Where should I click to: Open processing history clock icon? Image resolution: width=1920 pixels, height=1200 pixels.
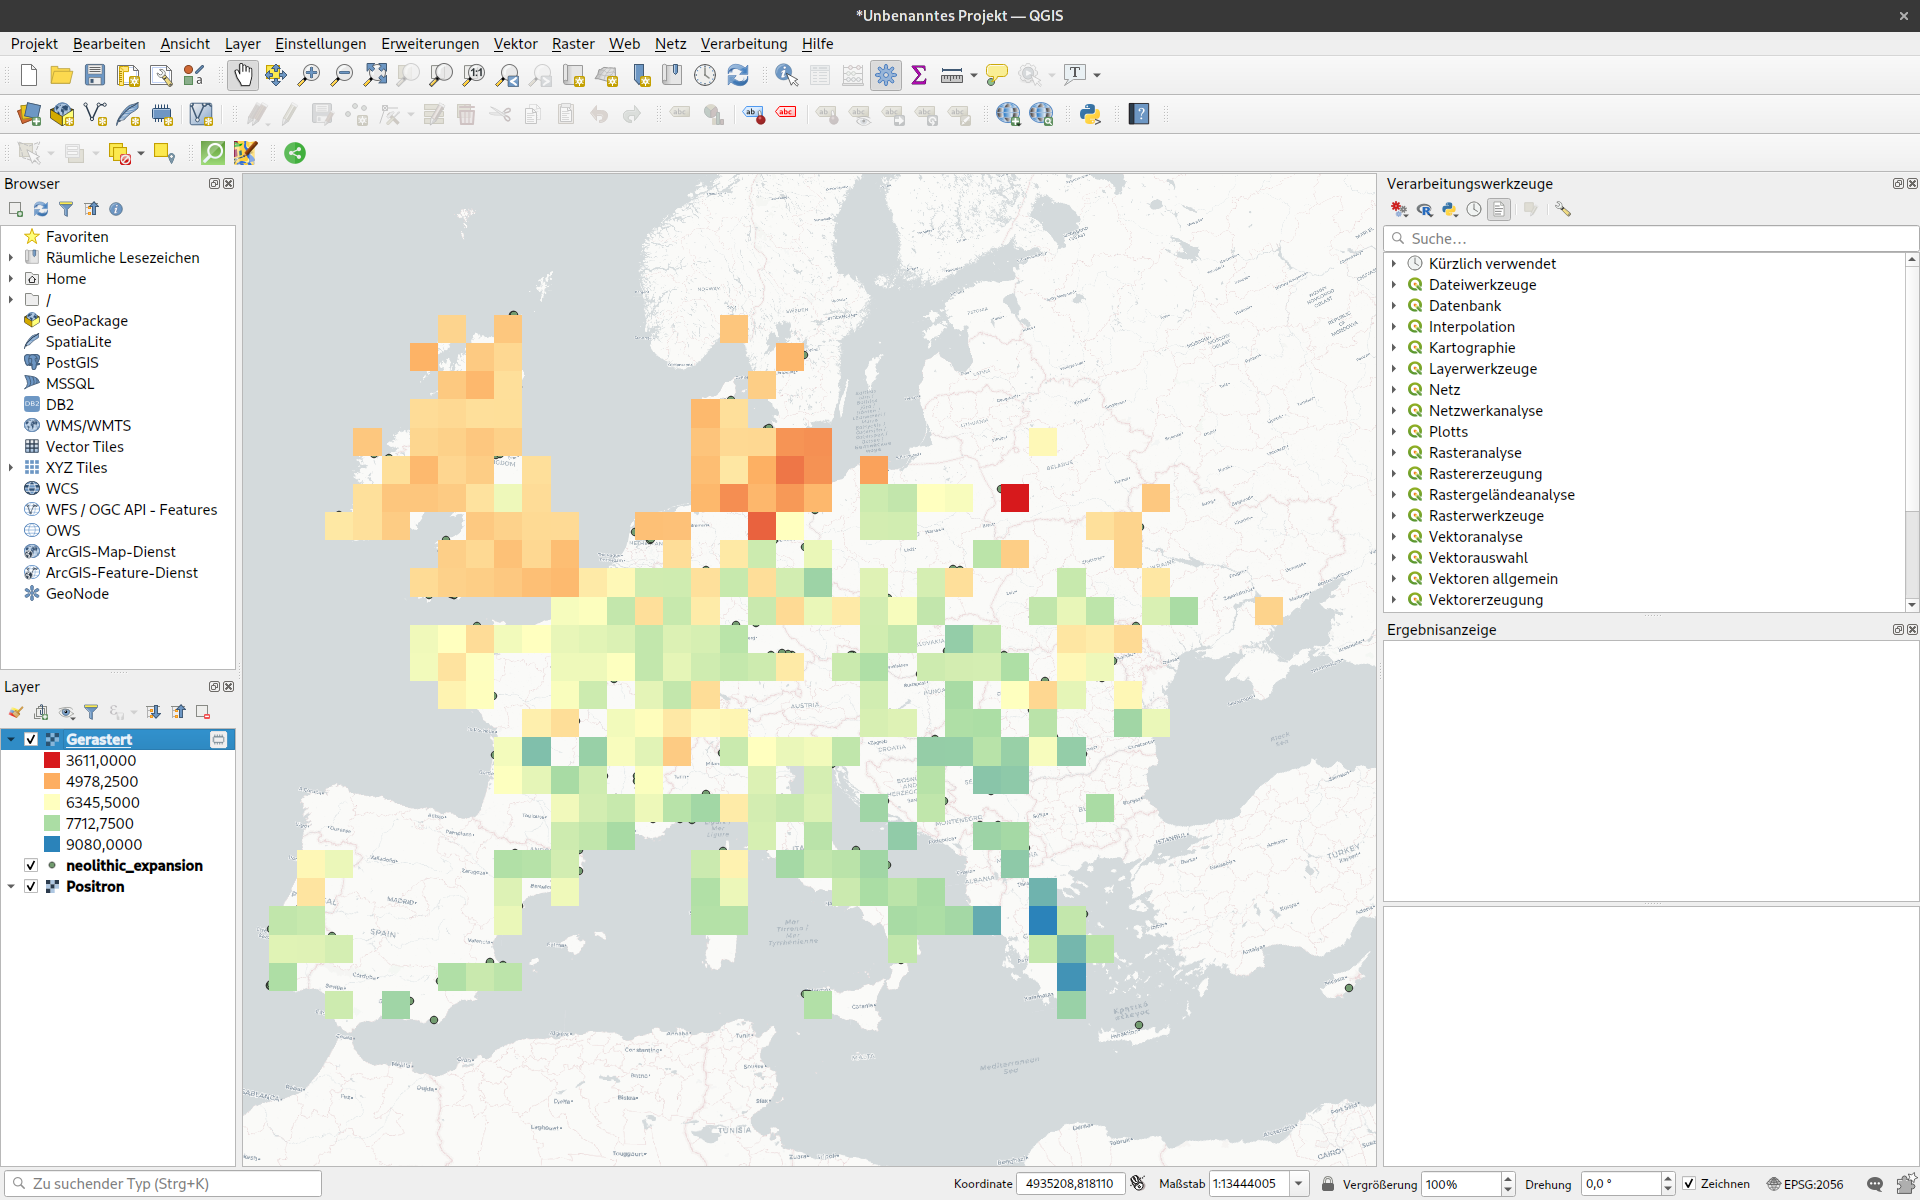[1474, 209]
